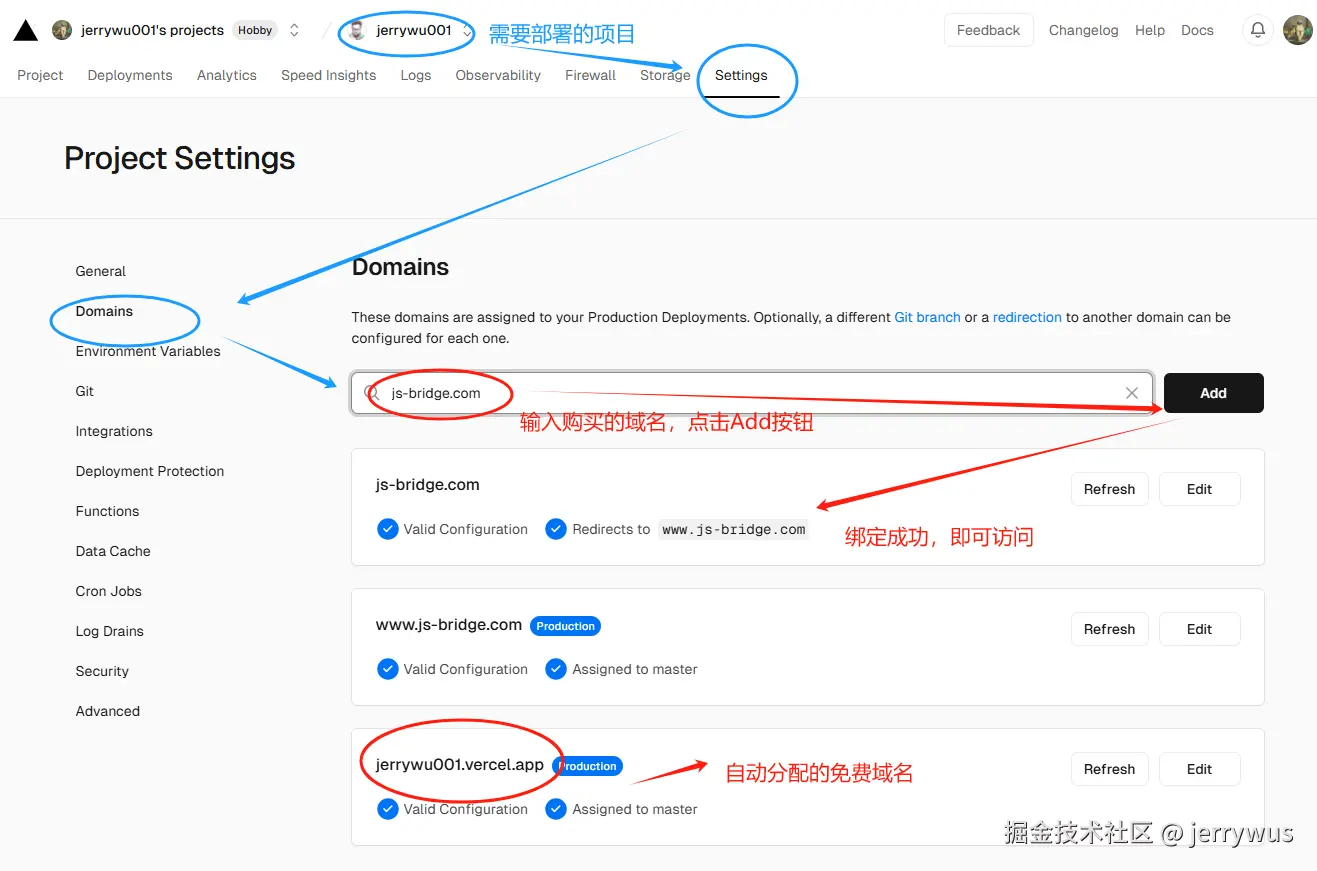
Task: Edit the jerrywu001.vercel.app domain
Action: (x=1199, y=769)
